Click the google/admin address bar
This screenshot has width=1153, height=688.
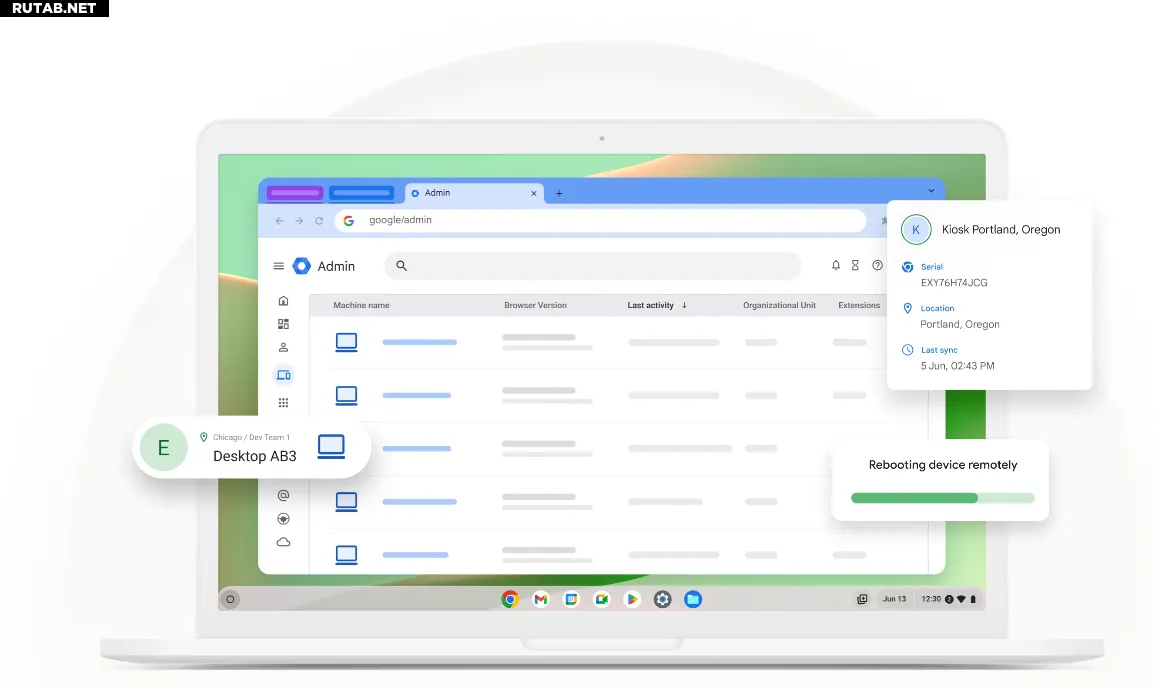[600, 220]
